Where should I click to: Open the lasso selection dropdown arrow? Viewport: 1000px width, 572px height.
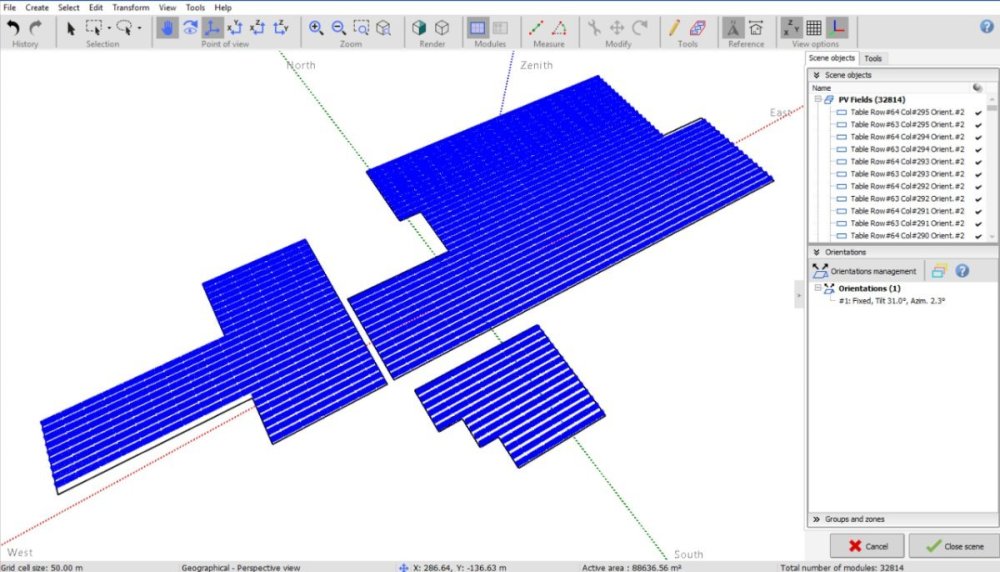click(x=139, y=28)
